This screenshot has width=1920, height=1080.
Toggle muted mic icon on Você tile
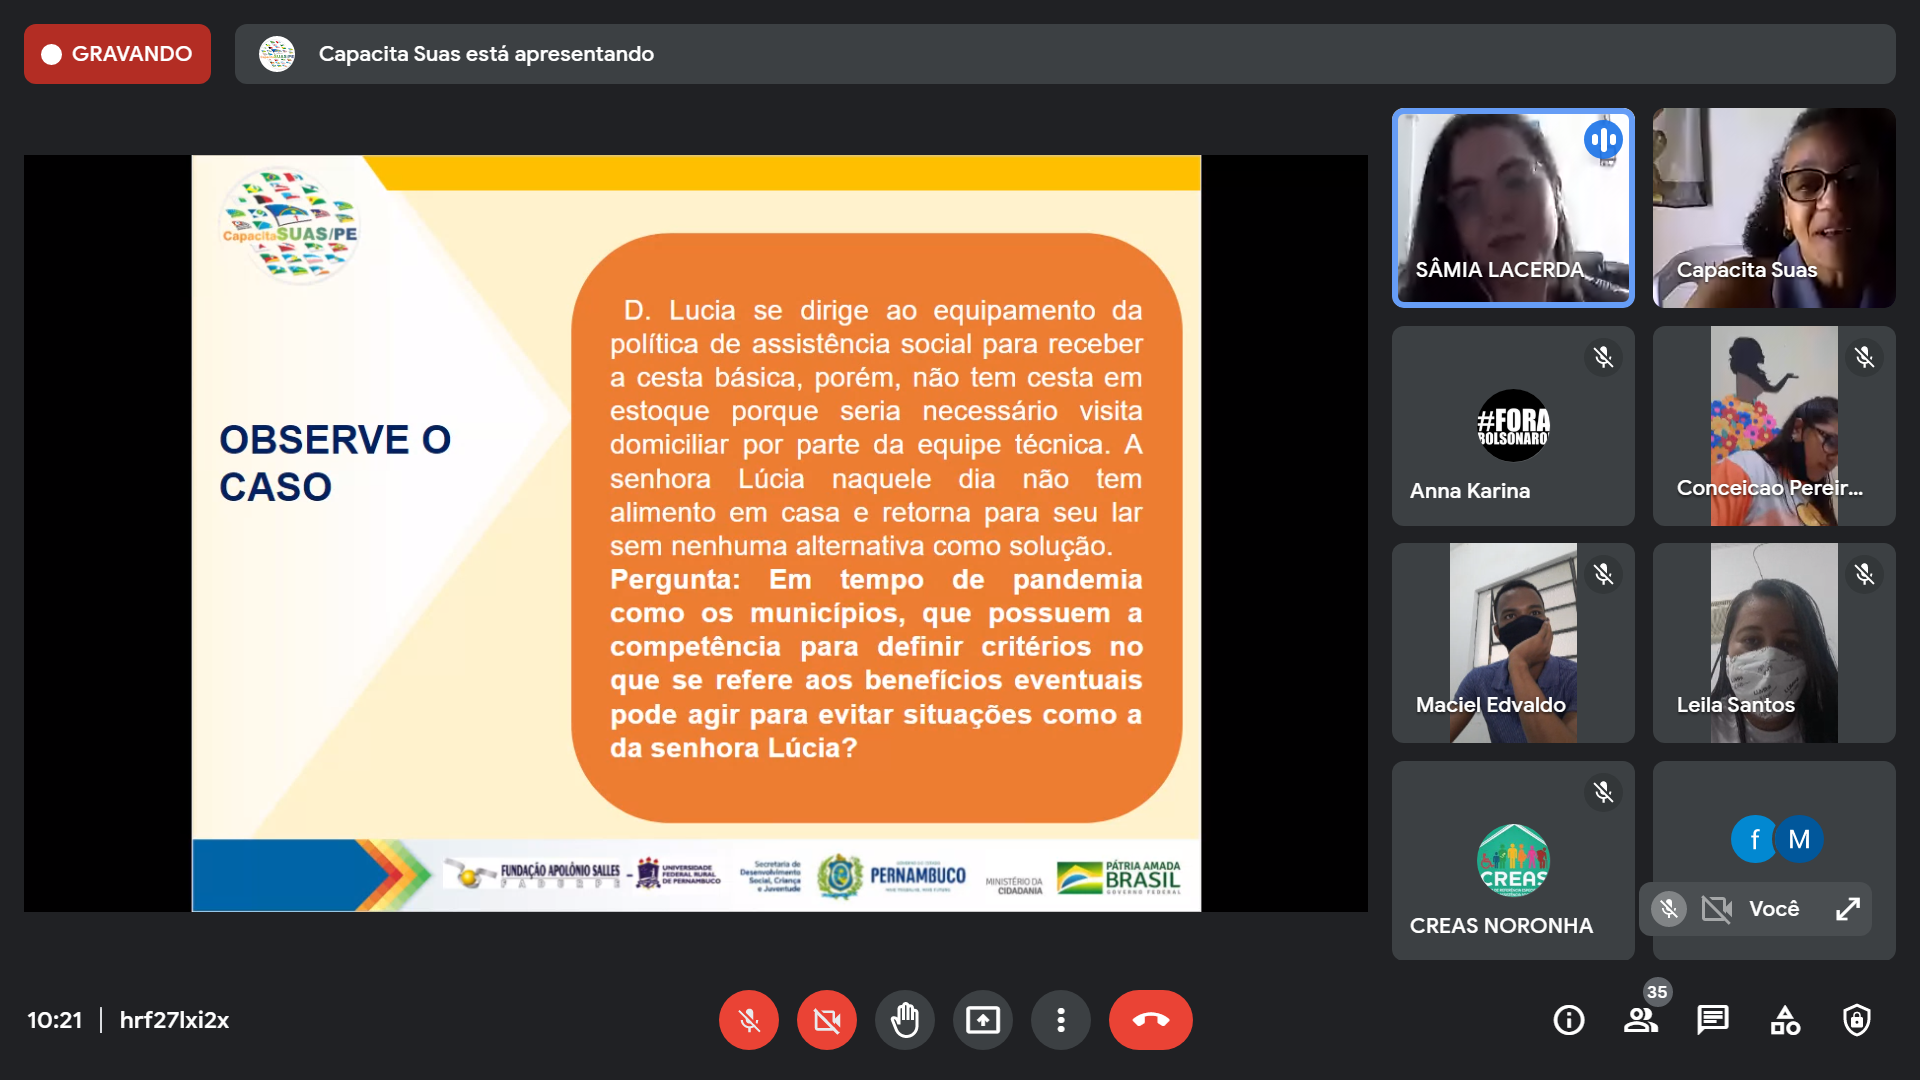click(x=1668, y=908)
